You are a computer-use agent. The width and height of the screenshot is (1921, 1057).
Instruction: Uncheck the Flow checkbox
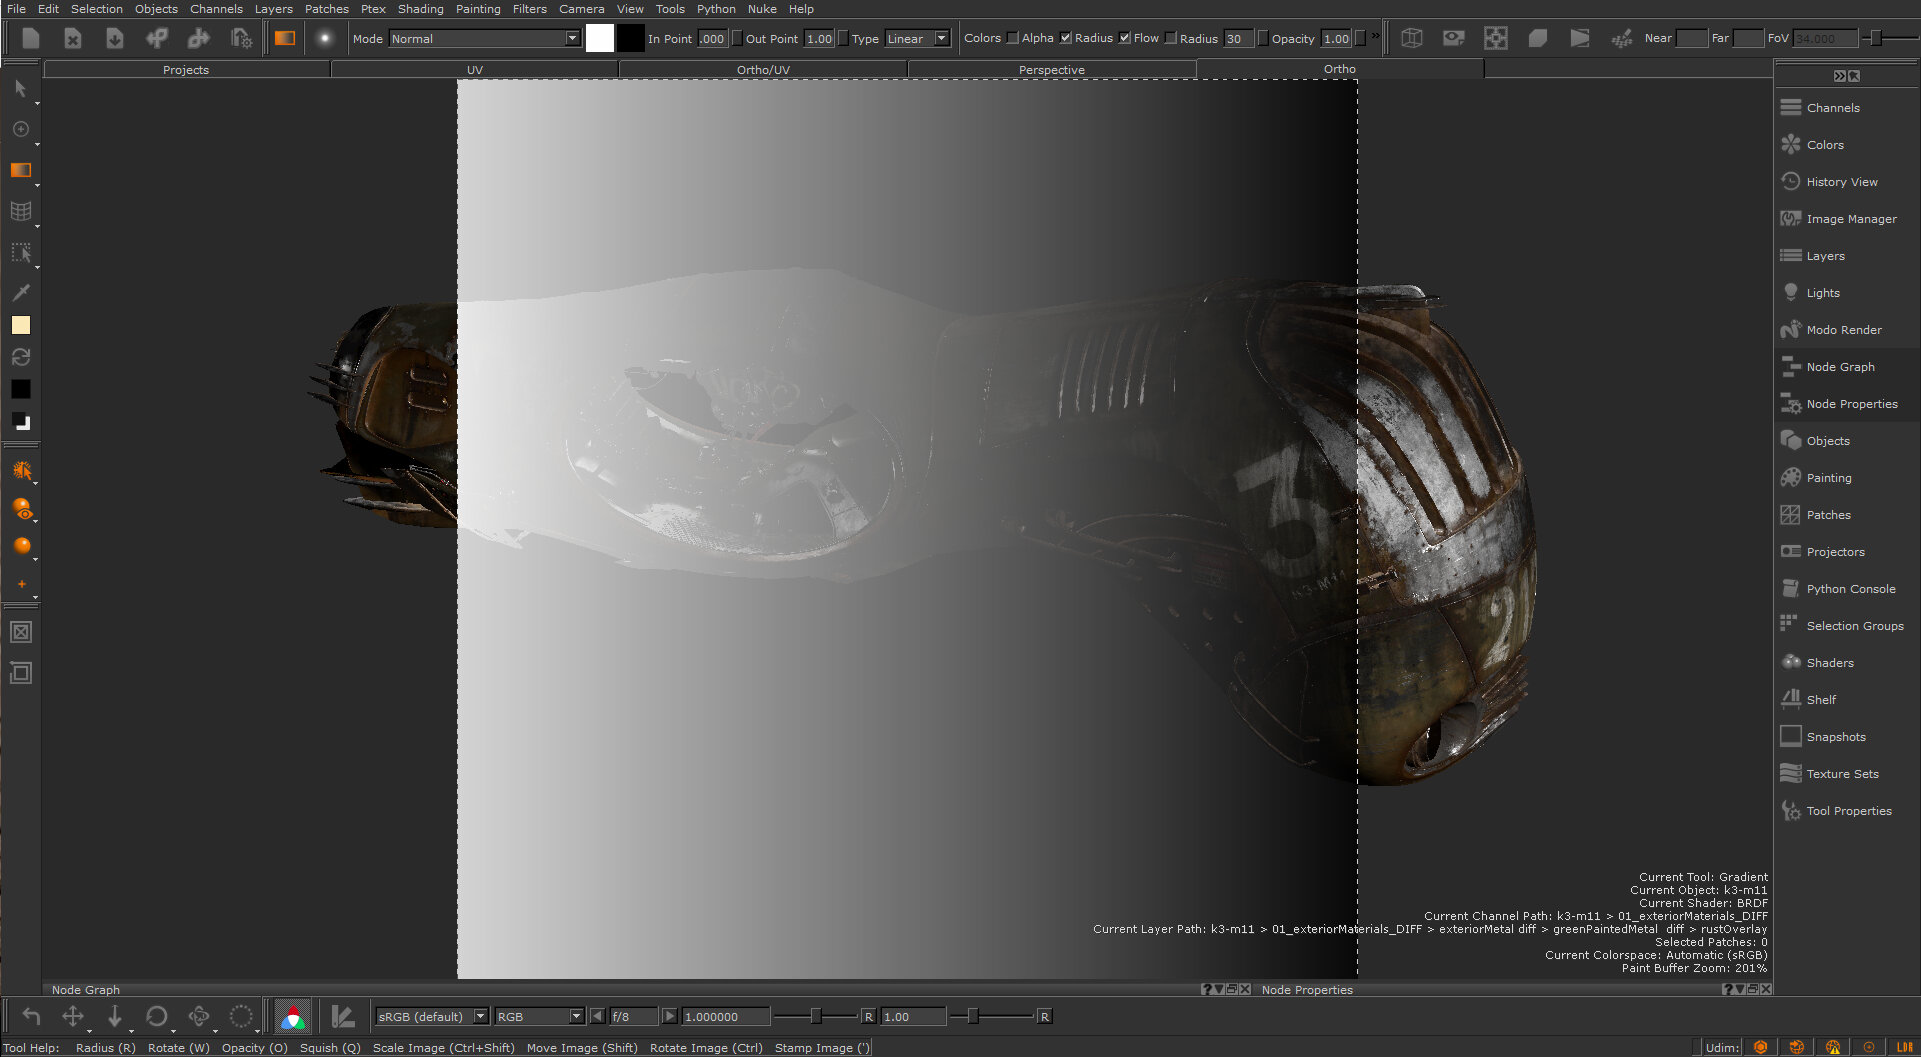[1125, 38]
